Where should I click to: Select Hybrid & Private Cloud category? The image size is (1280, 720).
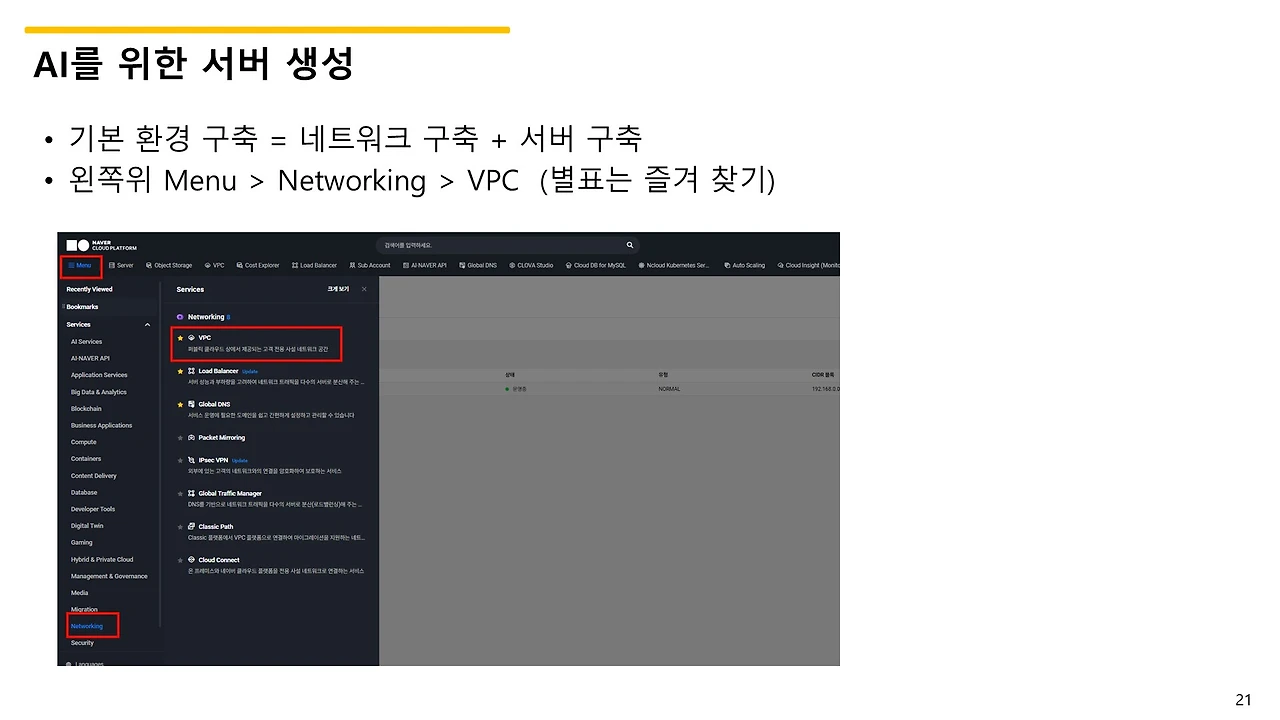(102, 559)
